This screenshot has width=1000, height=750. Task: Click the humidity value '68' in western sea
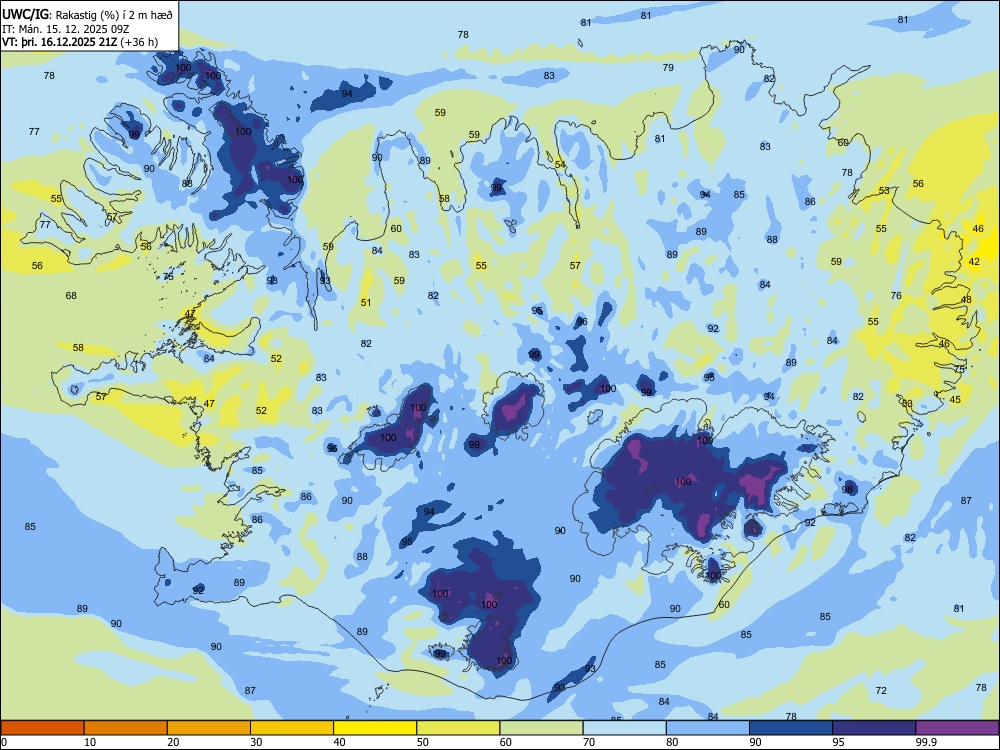(x=71, y=295)
